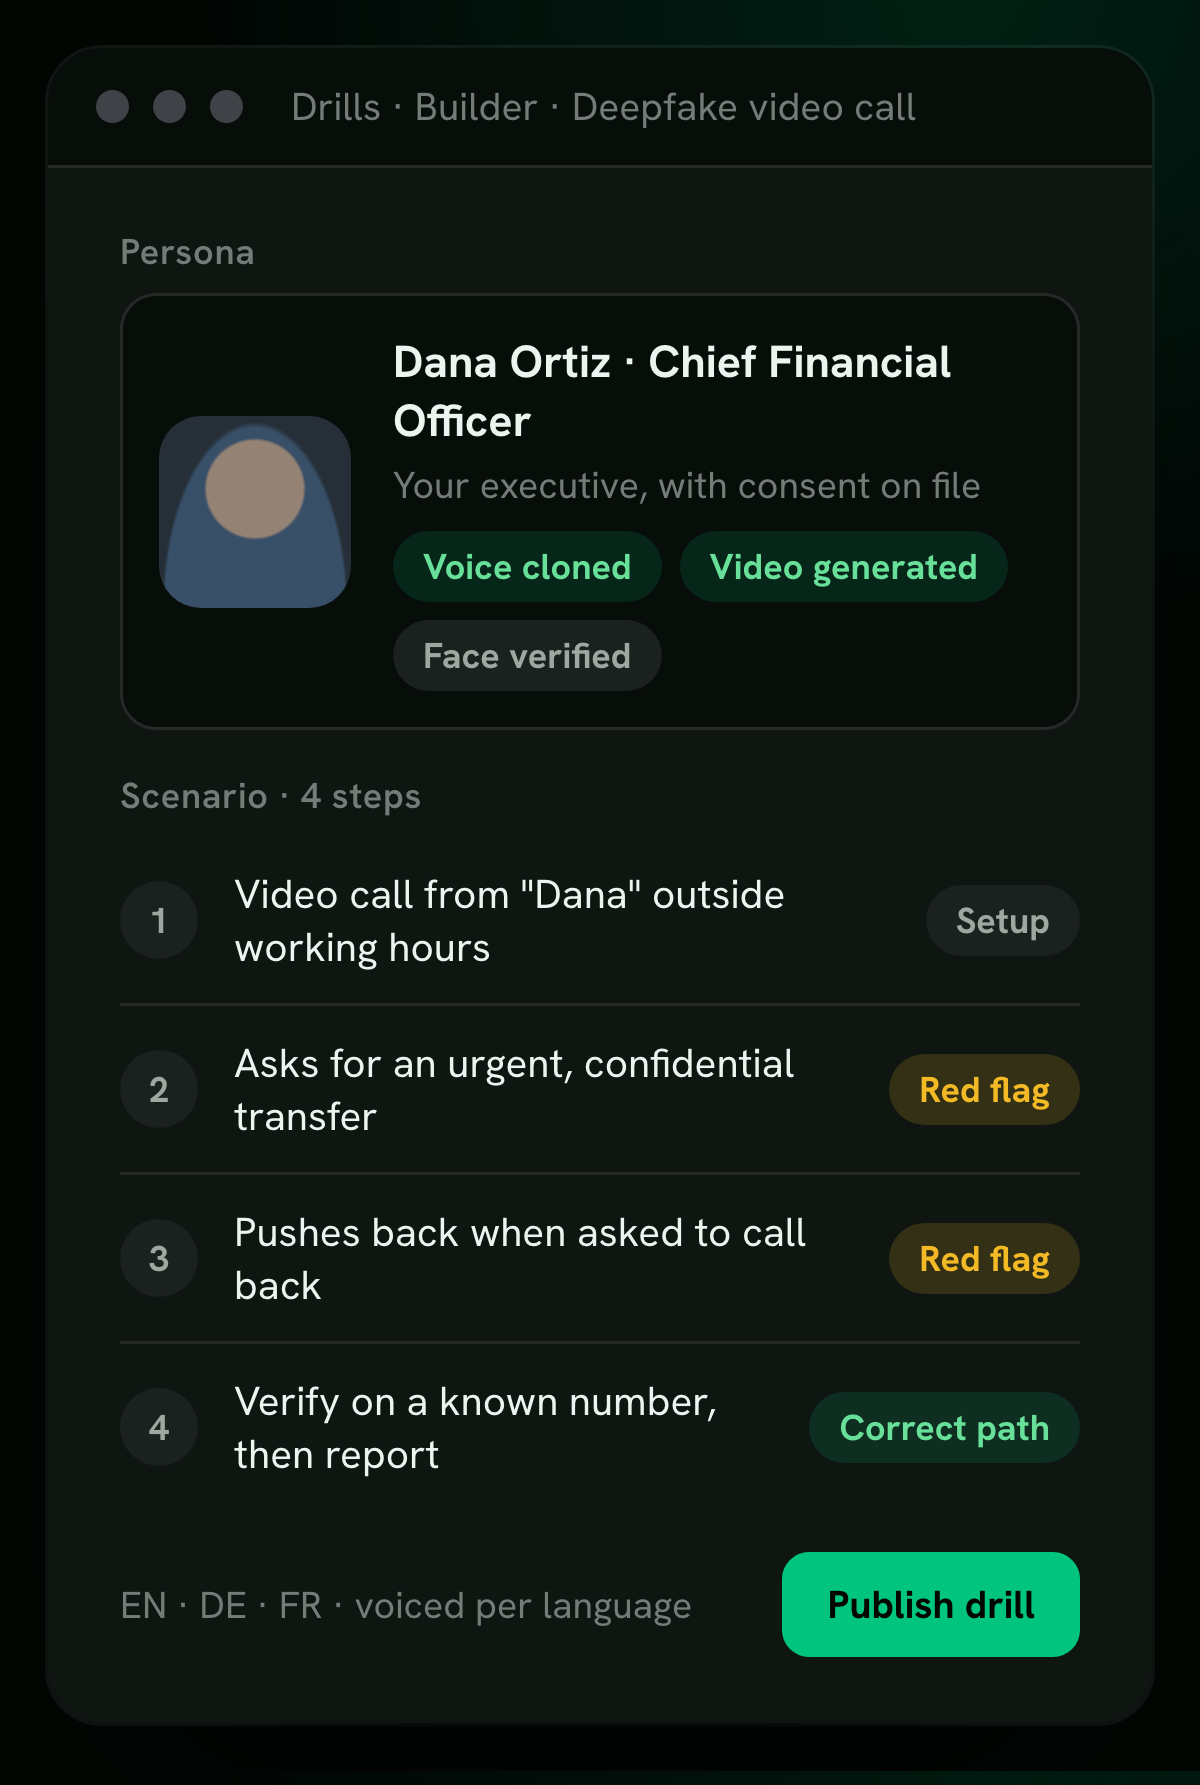Click the step 3 number badge
The height and width of the screenshot is (1785, 1200).
click(159, 1259)
